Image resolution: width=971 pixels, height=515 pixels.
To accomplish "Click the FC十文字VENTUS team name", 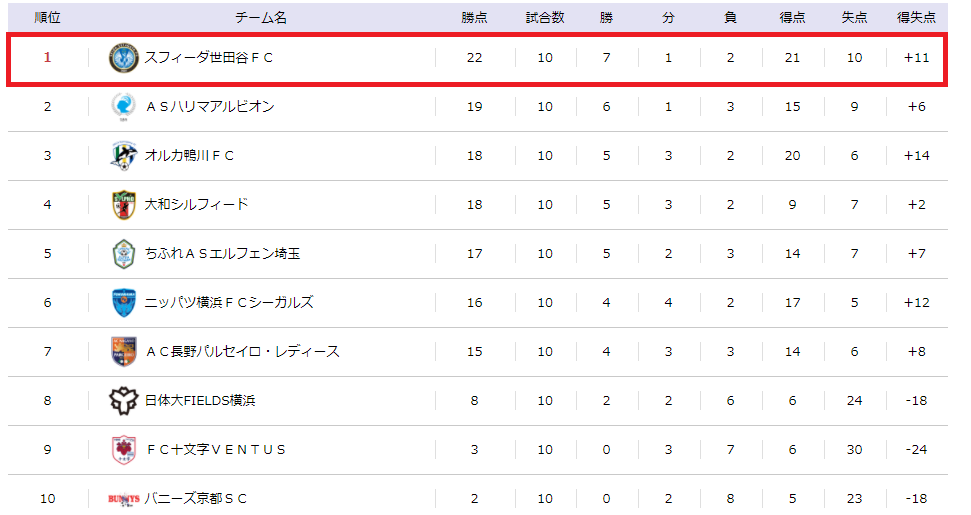I will tap(216, 450).
